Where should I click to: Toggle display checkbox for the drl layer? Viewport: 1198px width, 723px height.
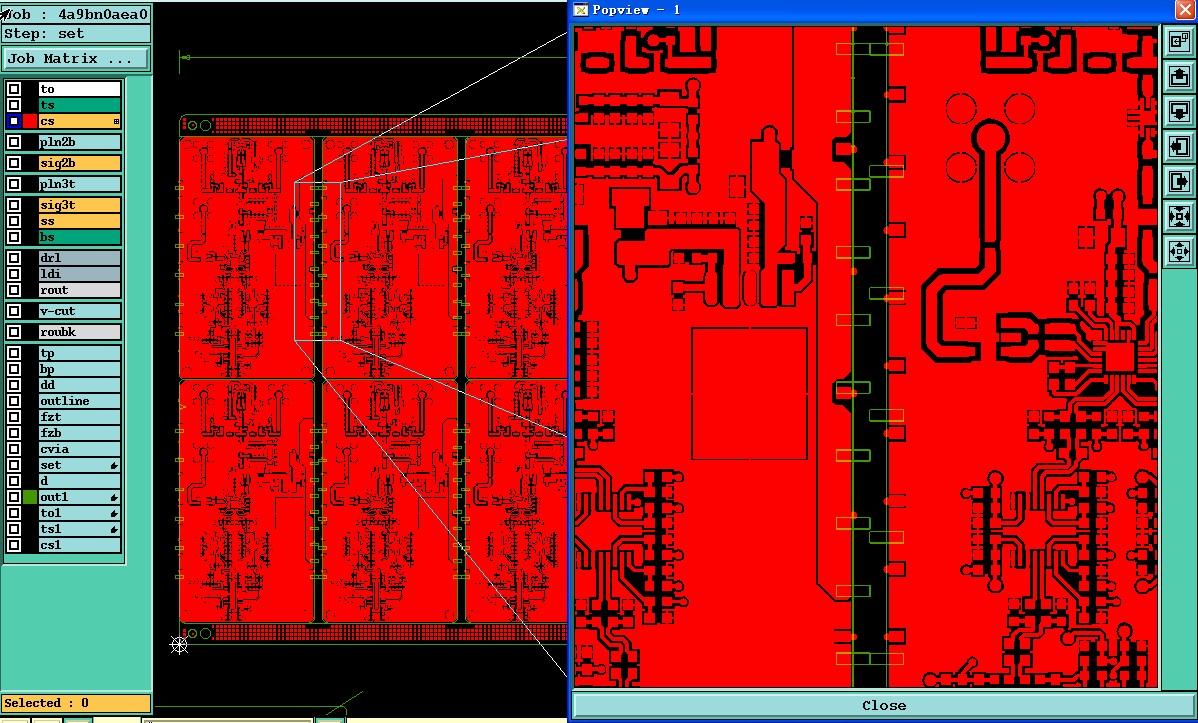tap(14, 258)
